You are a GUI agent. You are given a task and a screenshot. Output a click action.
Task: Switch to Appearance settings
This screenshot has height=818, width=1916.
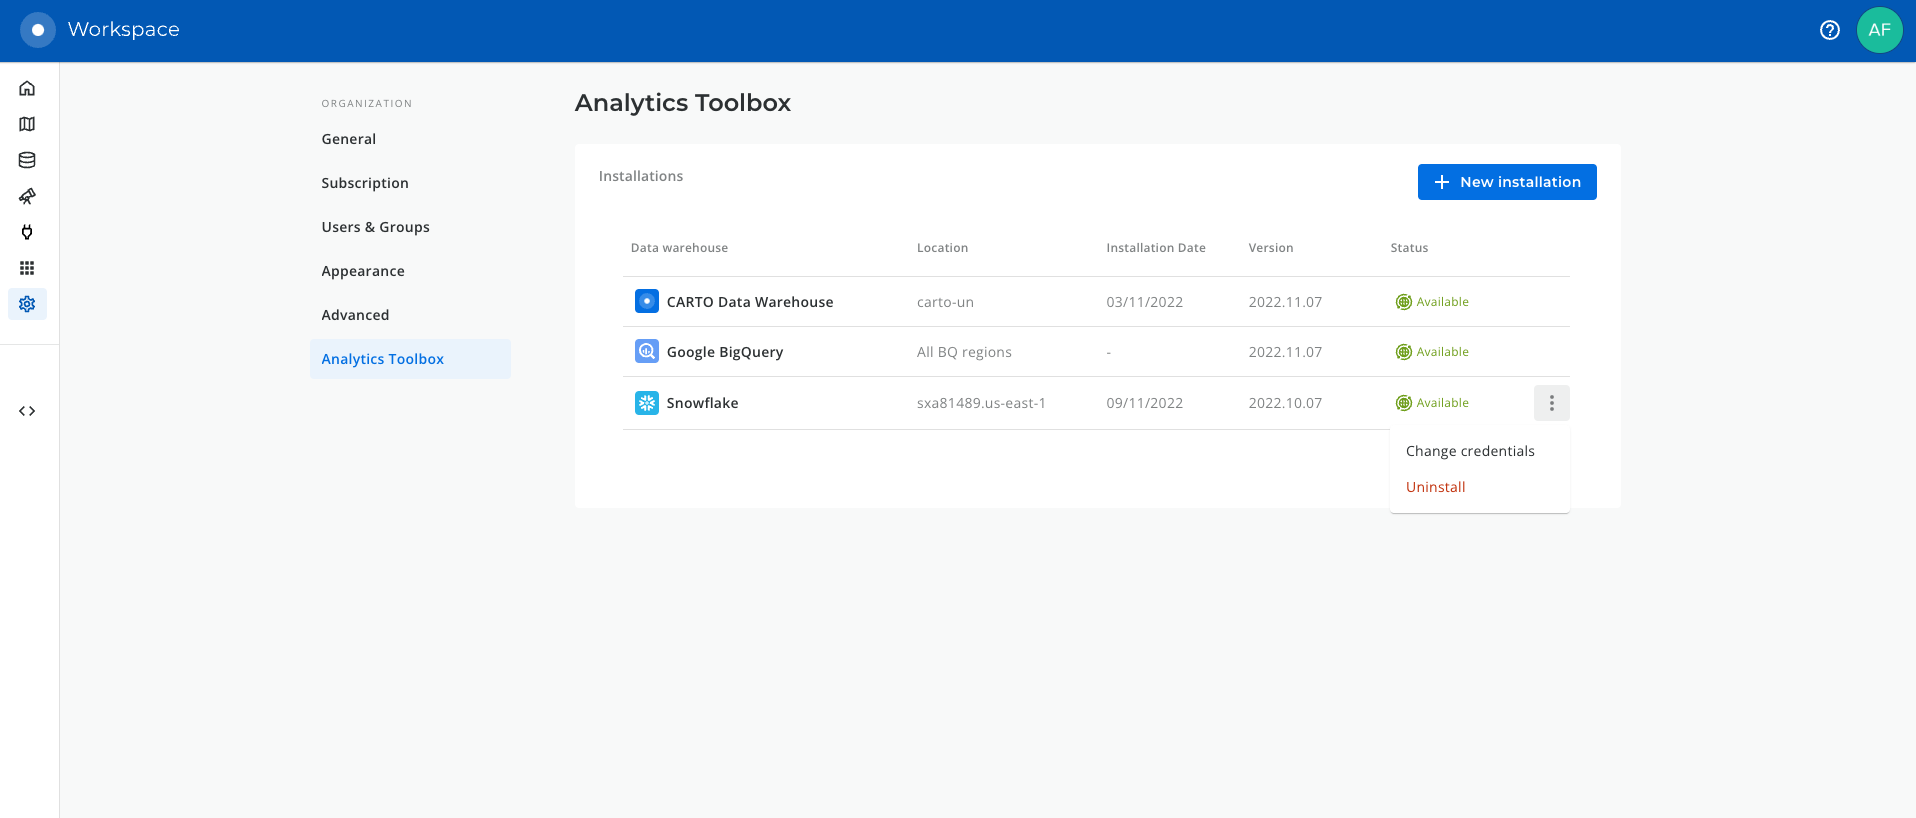point(363,271)
